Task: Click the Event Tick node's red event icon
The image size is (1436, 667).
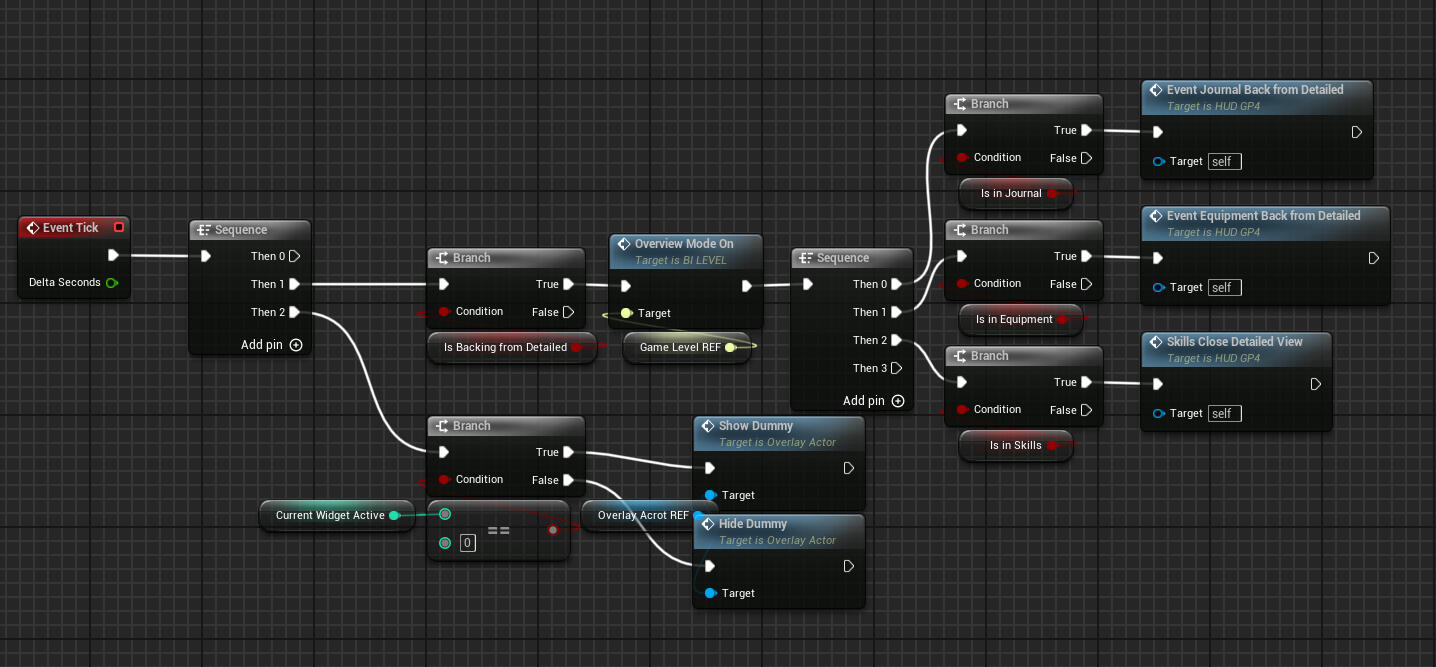Action: tap(32, 228)
